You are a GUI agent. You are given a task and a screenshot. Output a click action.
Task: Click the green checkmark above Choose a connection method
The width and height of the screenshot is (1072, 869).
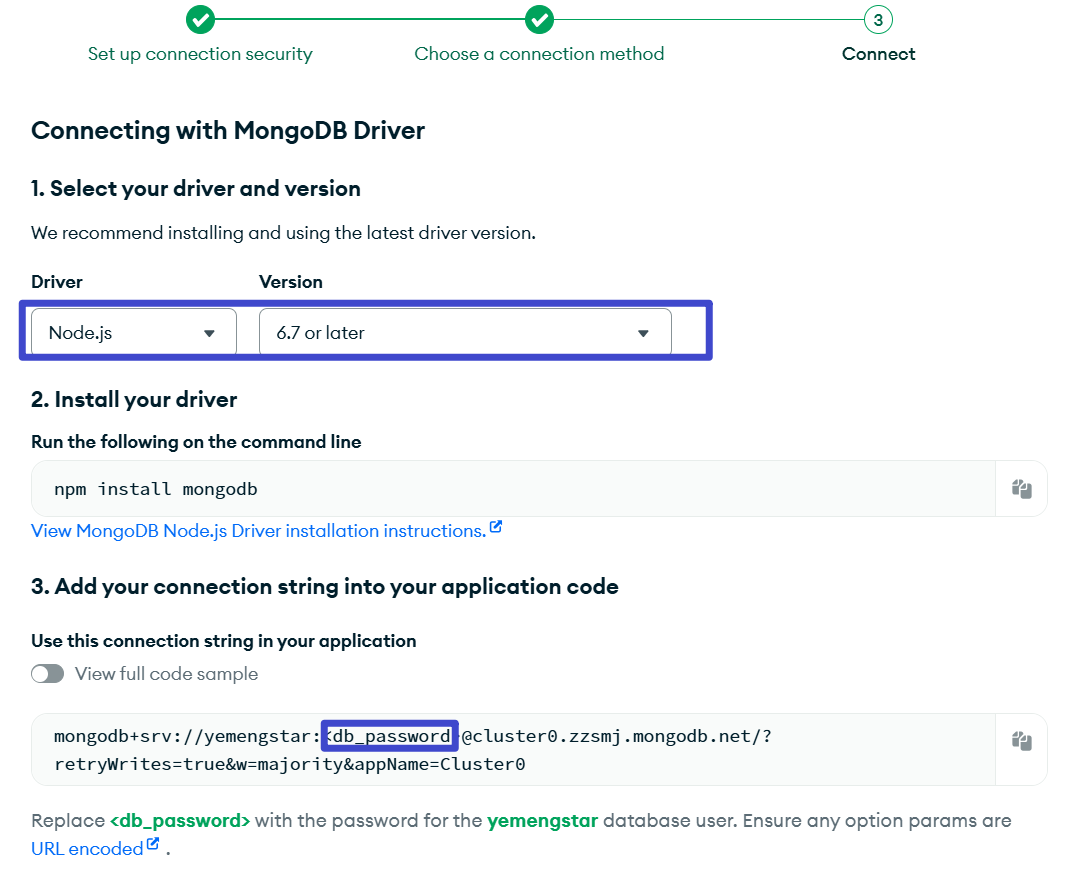click(540, 19)
